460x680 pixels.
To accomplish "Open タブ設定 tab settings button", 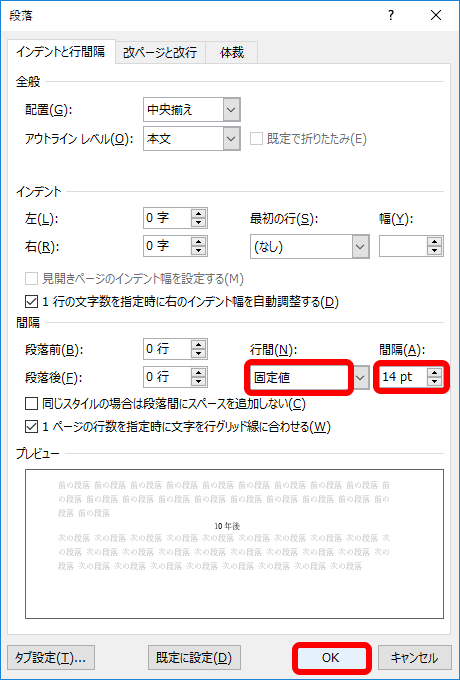I will (51, 657).
